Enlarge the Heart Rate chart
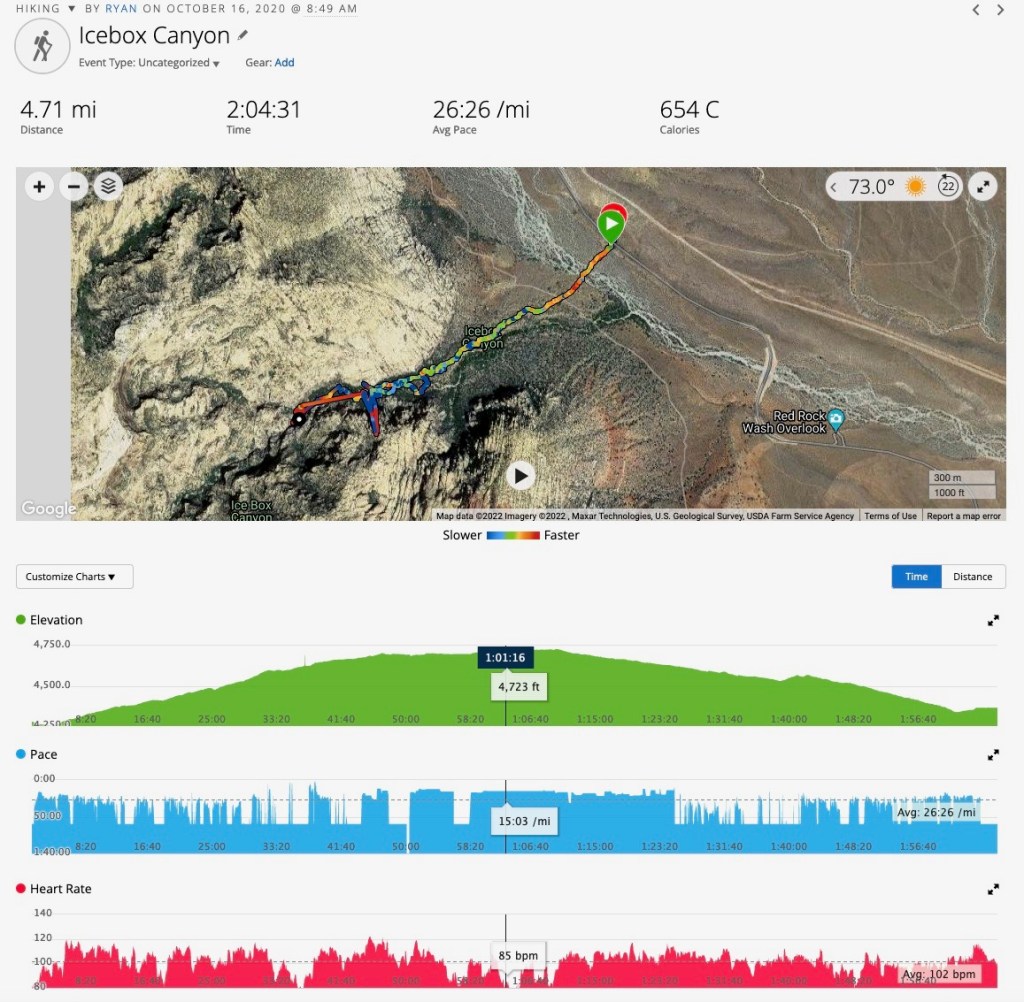This screenshot has height=1002, width=1024. point(993,890)
